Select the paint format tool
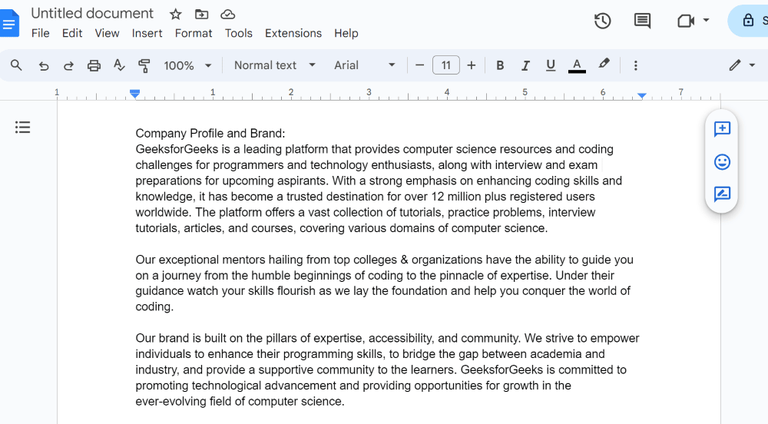This screenshot has width=768, height=424. pyautogui.click(x=144, y=65)
